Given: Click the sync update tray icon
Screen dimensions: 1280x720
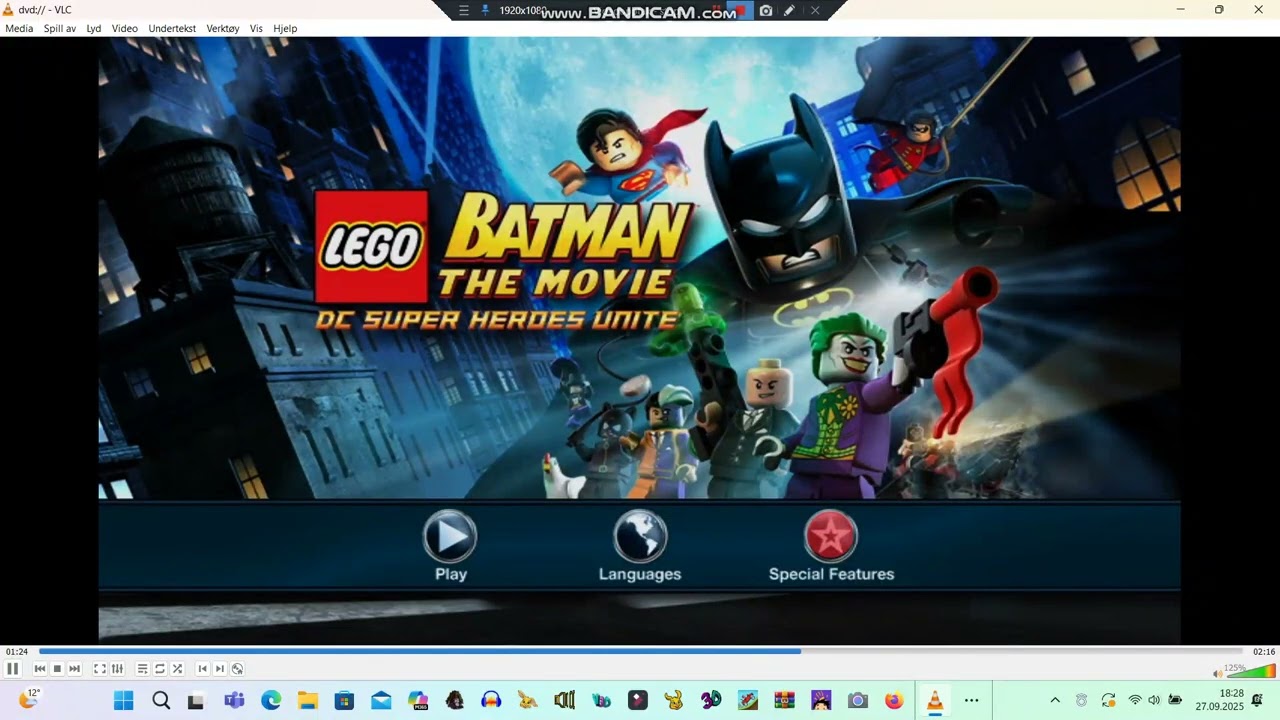Looking at the screenshot, I should click(x=1108, y=700).
